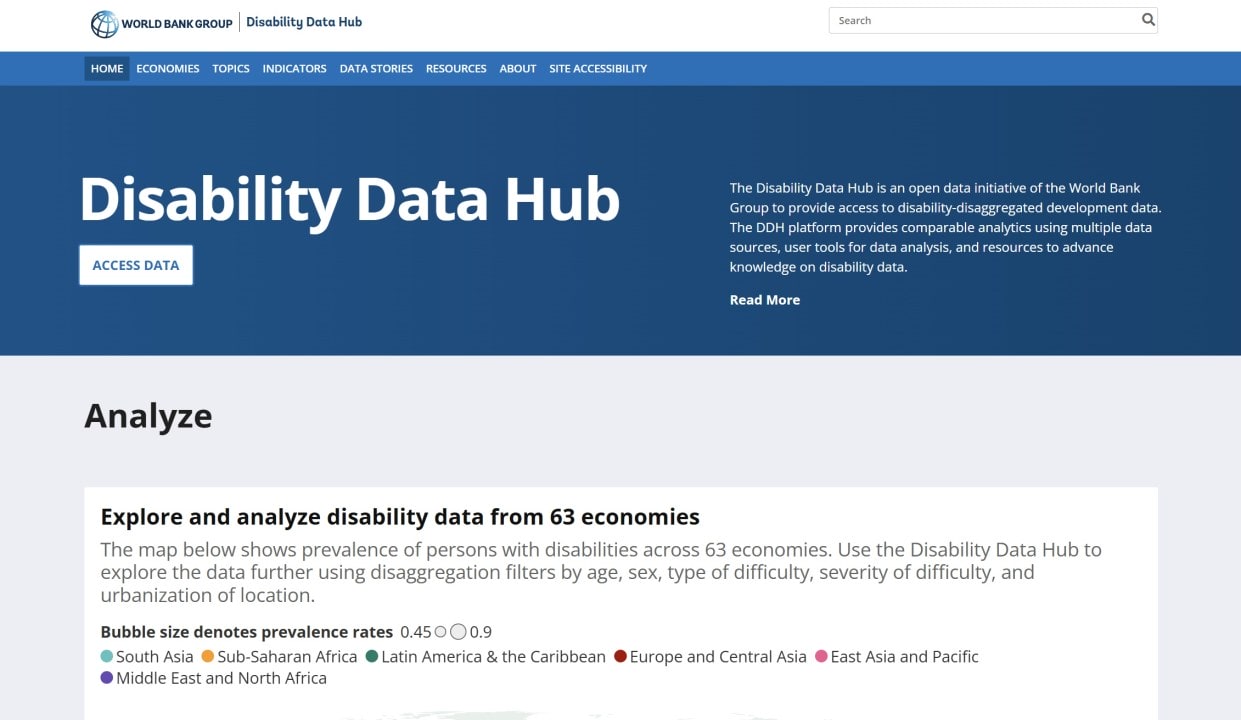Open the Read More link
Image resolution: width=1241 pixels, height=720 pixels.
click(764, 299)
